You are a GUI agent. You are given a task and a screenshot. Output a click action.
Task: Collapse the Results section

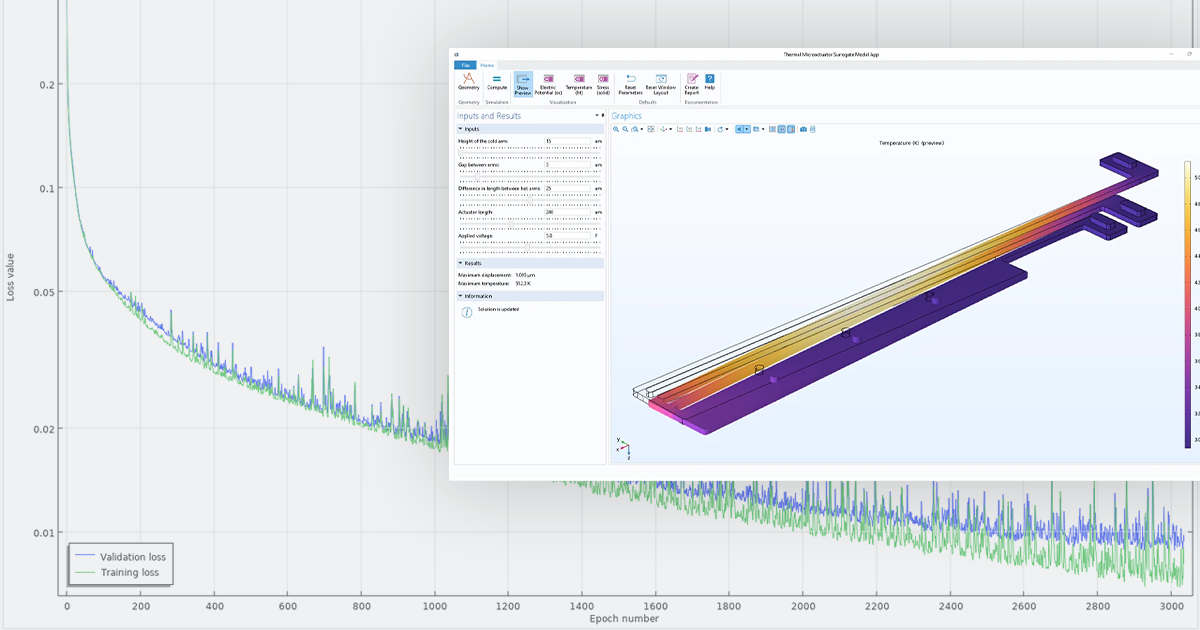click(460, 263)
